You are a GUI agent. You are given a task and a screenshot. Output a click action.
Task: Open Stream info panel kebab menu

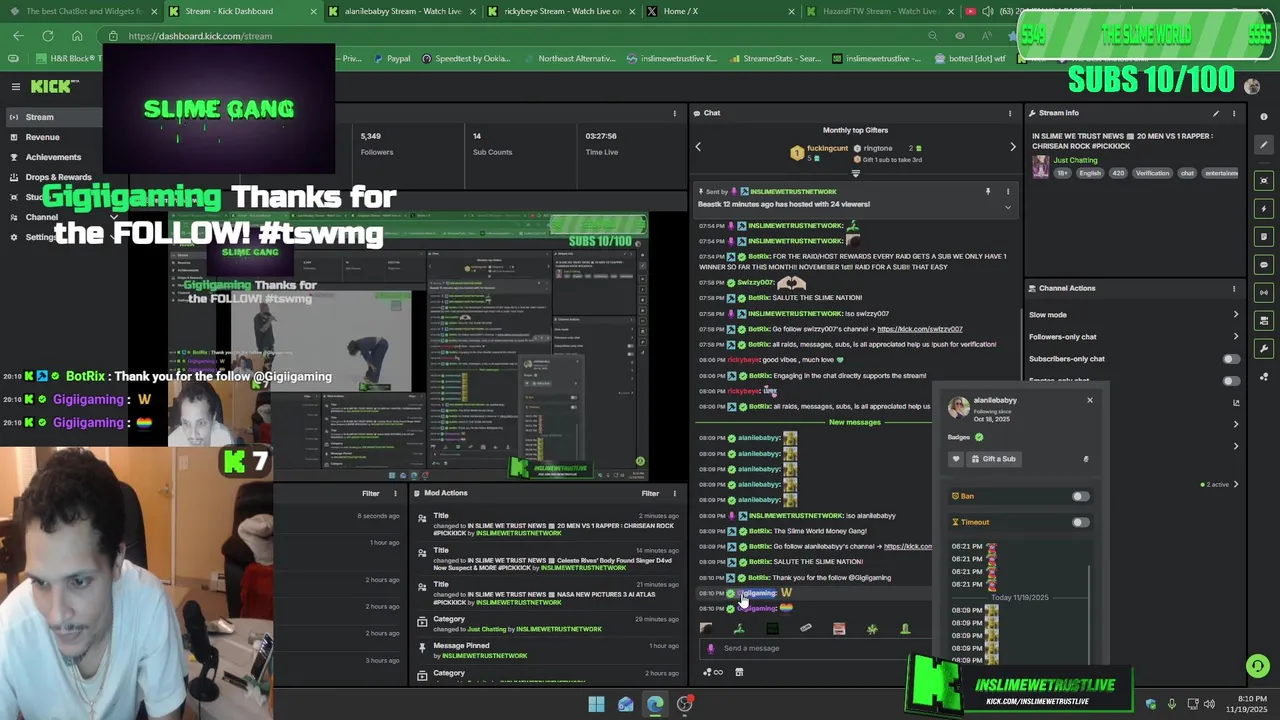[1234, 113]
